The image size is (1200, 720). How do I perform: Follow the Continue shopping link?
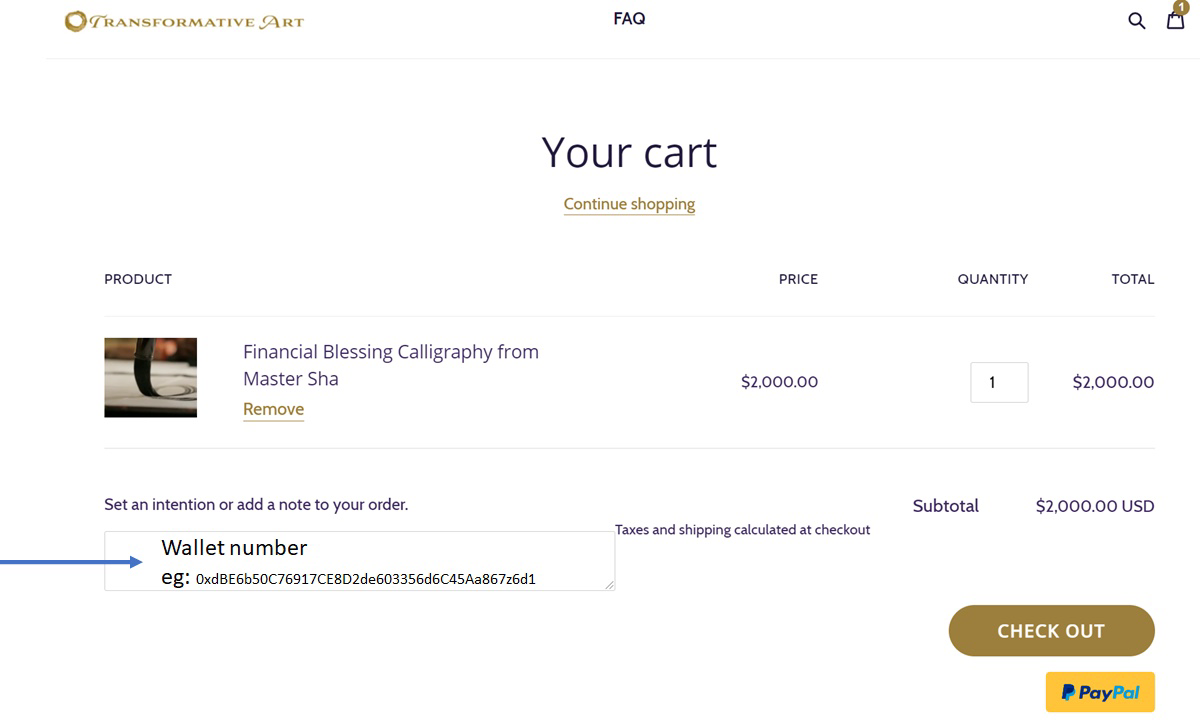[629, 204]
